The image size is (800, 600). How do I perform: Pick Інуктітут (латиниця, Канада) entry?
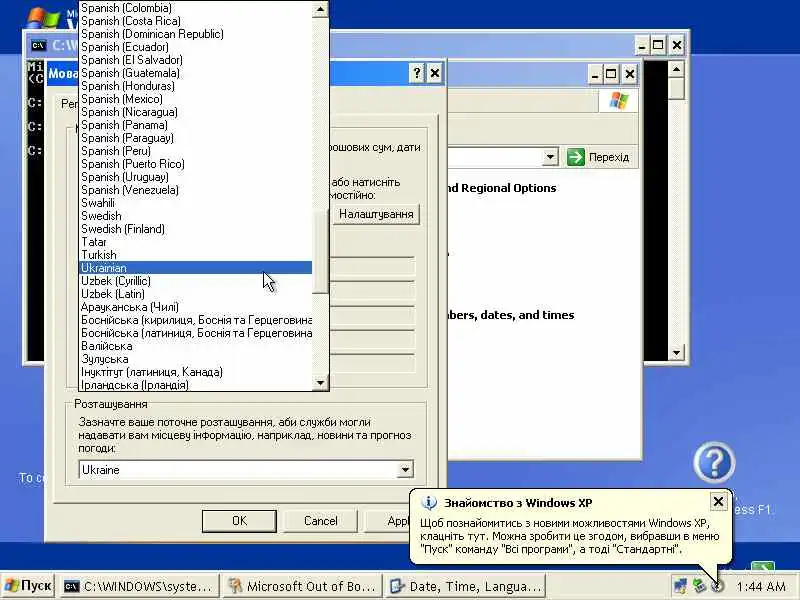[196, 372]
